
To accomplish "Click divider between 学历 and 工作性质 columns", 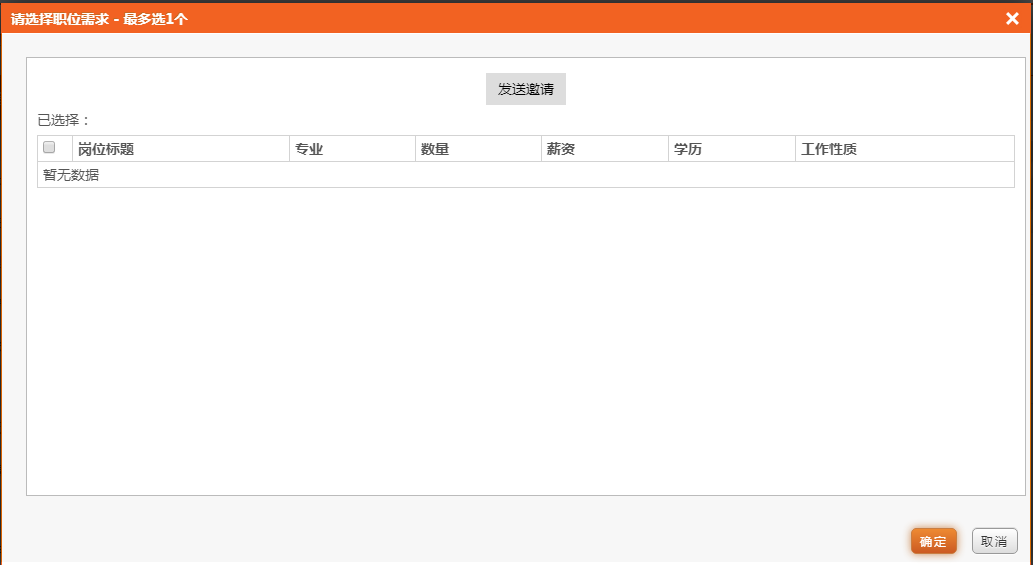I will [x=795, y=149].
